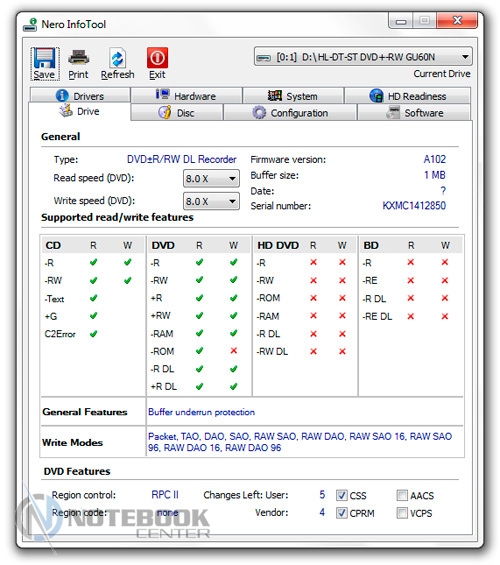Minimize the Nero InfoTool window
This screenshot has height=565, width=500.
(401, 21)
